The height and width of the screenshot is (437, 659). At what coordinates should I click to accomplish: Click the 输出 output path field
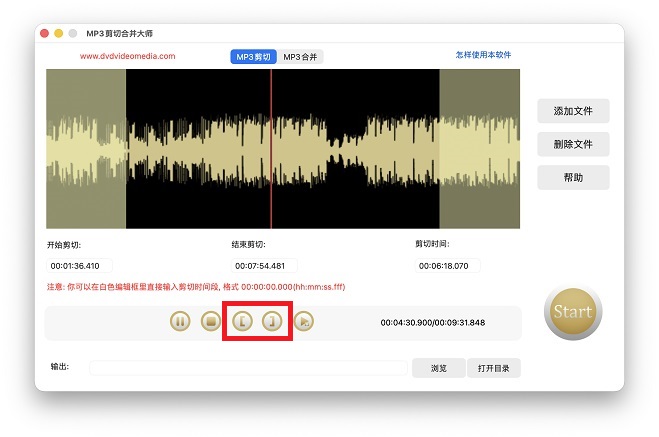pos(248,368)
